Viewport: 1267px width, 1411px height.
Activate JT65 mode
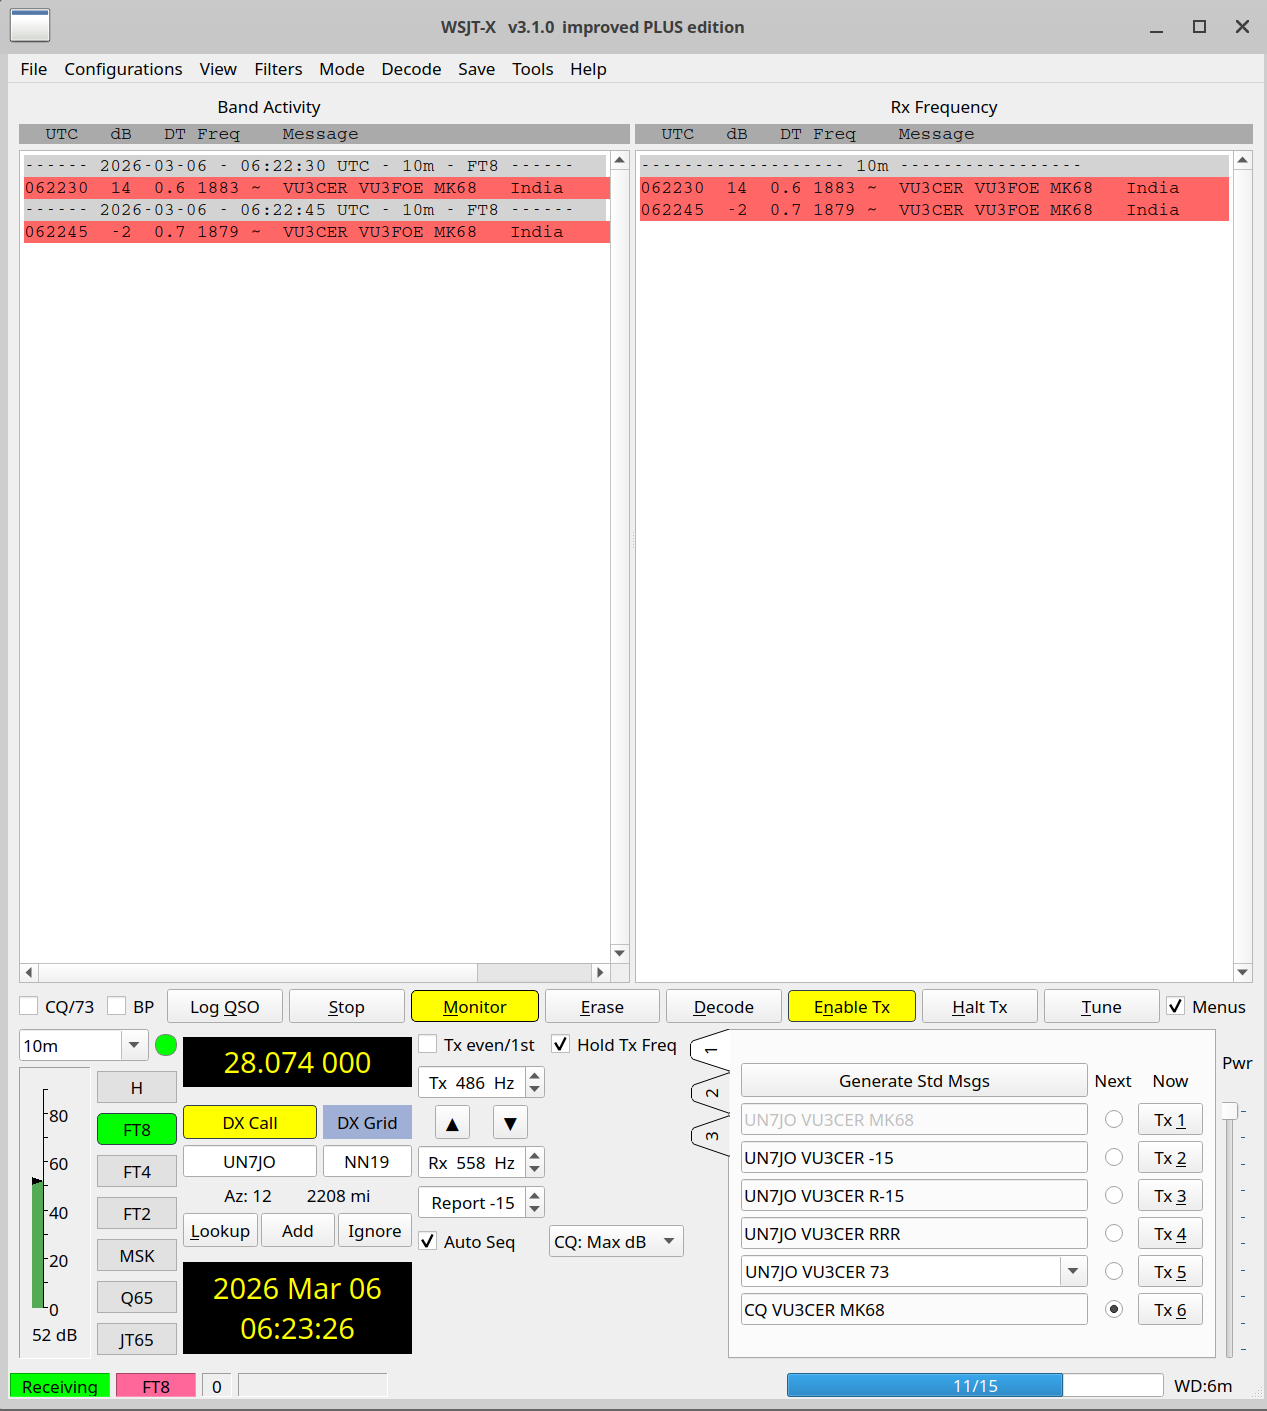click(x=136, y=1339)
